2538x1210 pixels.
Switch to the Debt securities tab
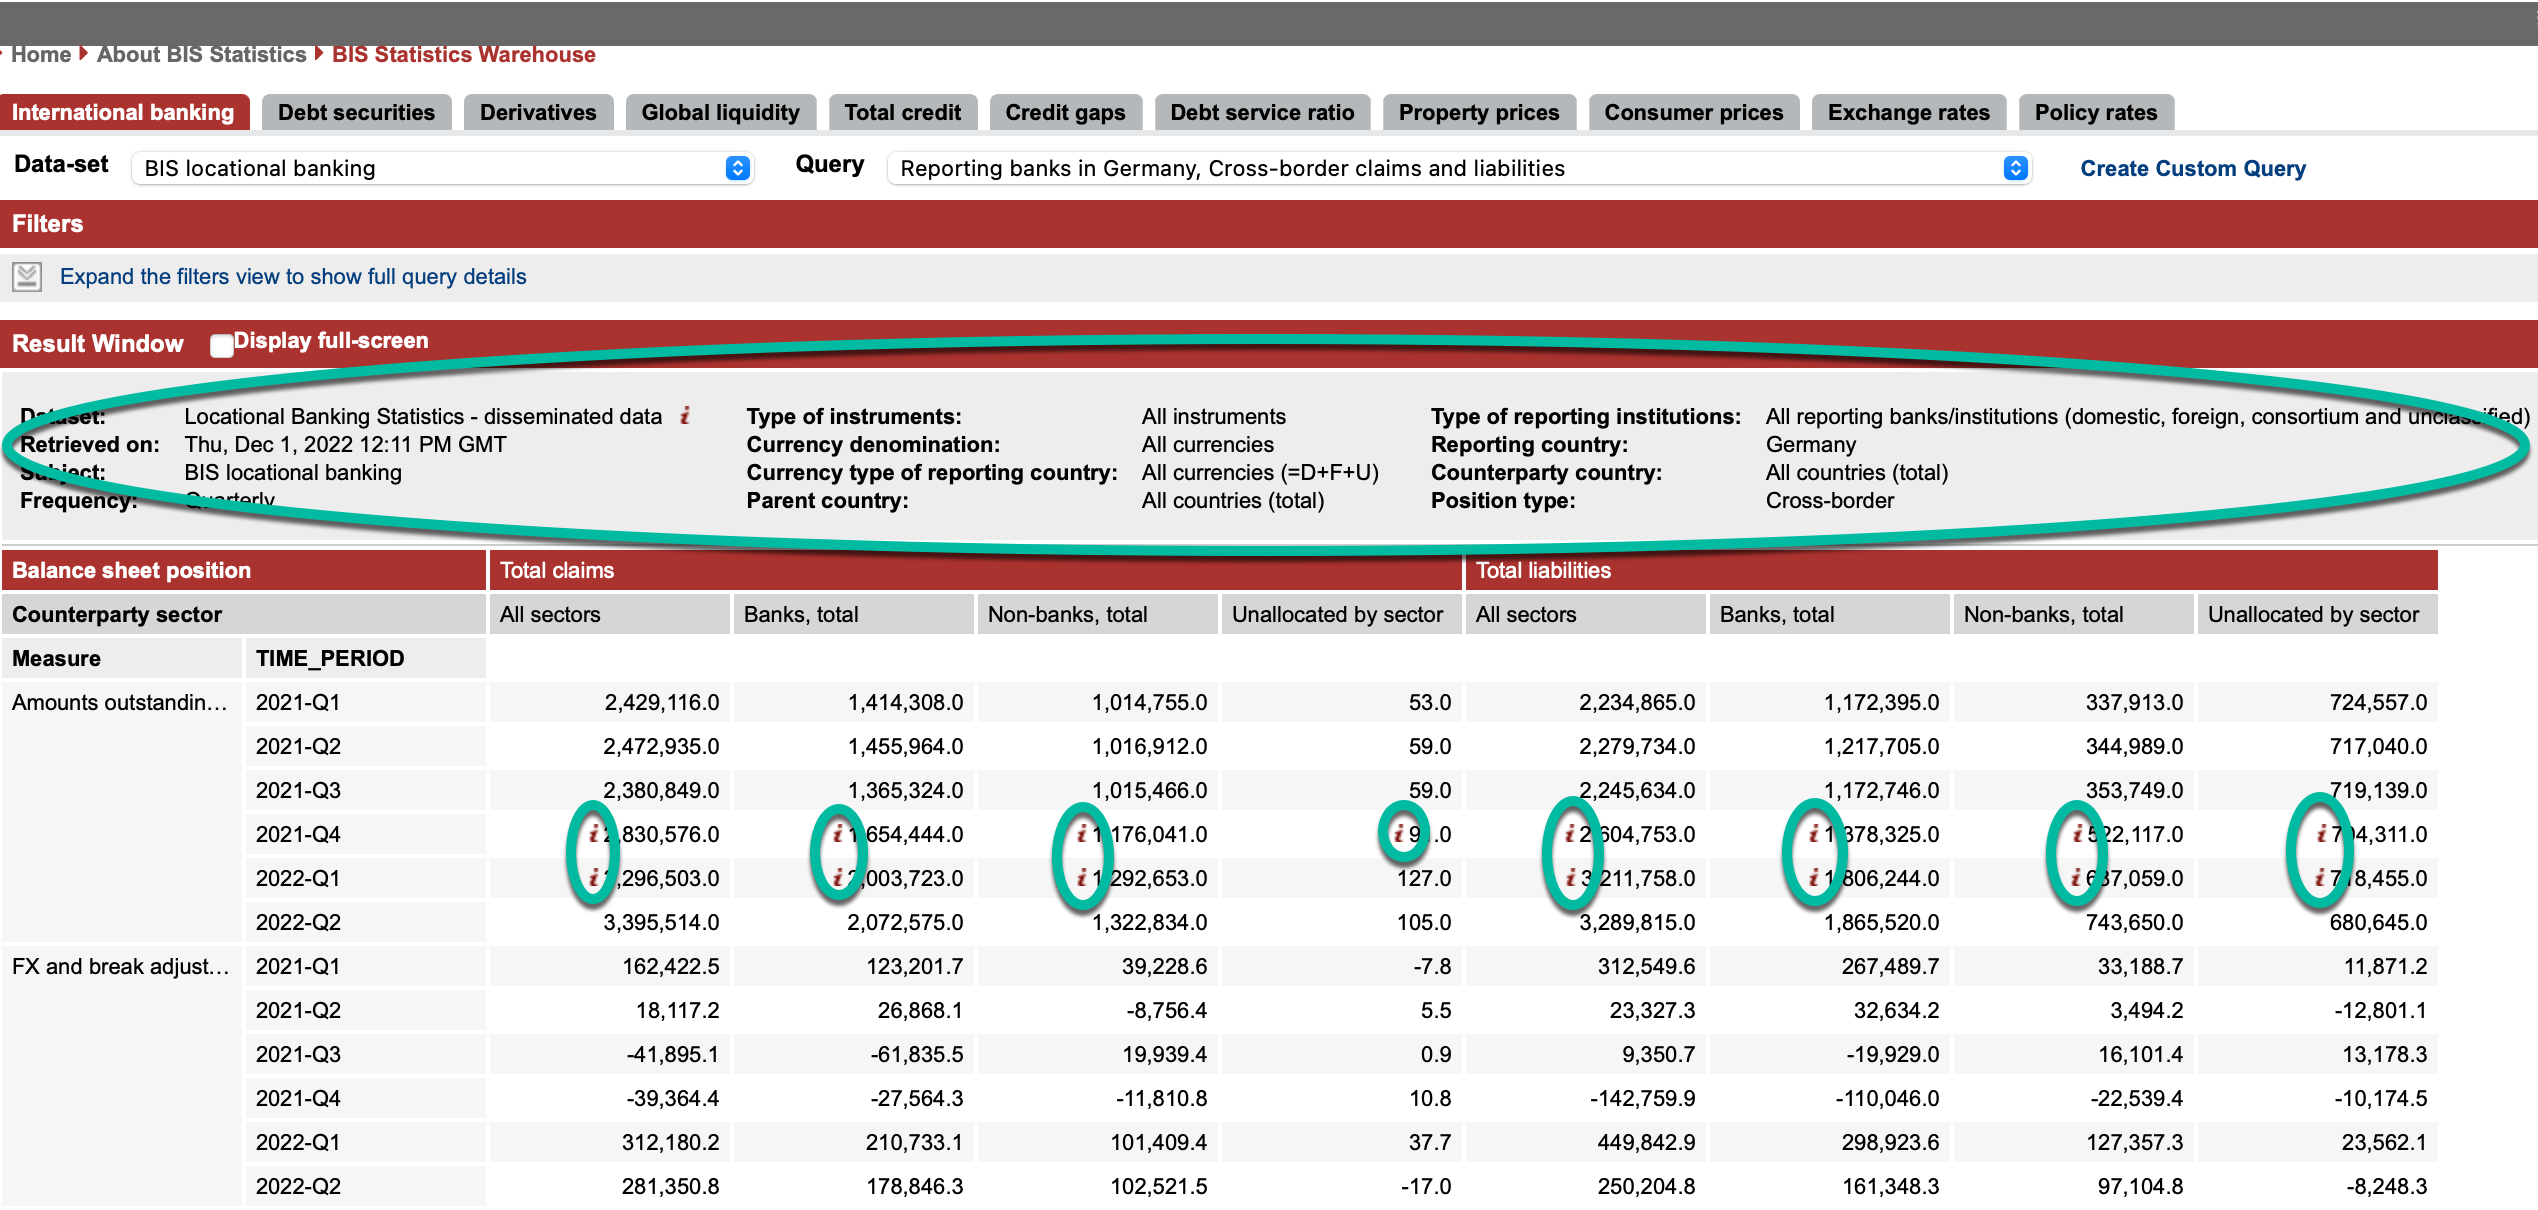[356, 113]
